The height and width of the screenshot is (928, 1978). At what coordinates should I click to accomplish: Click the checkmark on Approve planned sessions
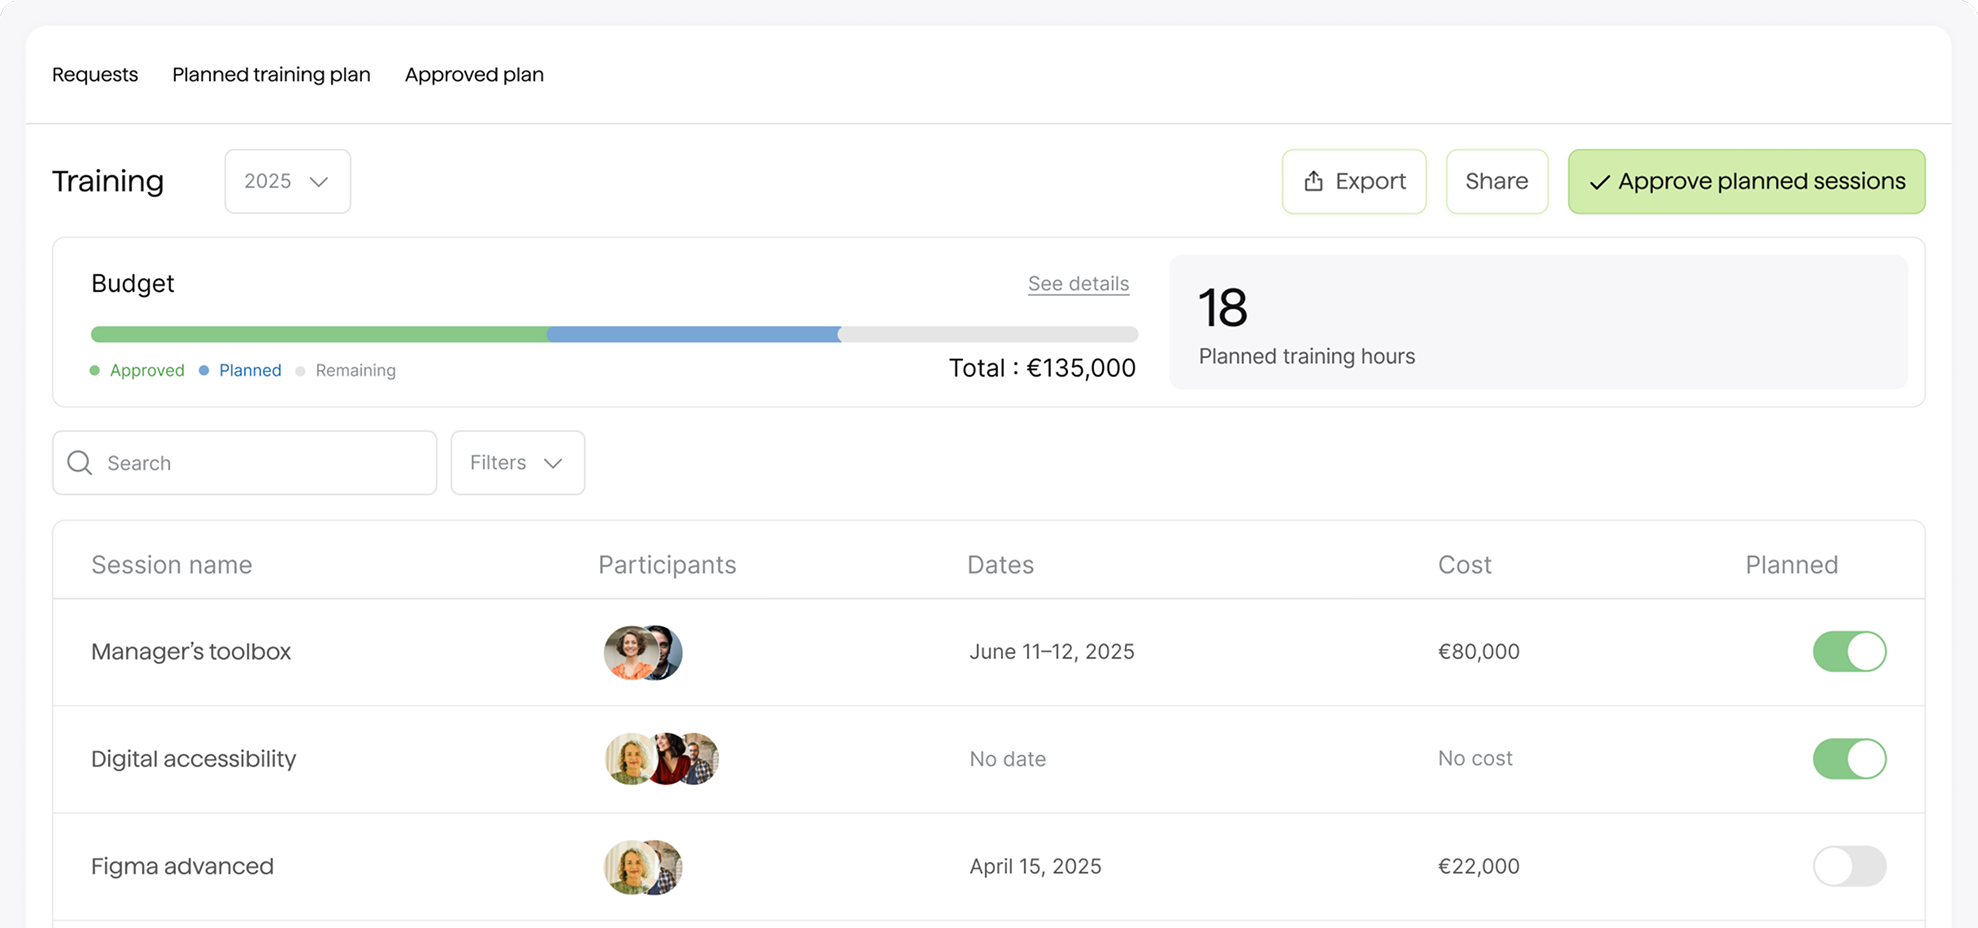pos(1600,181)
